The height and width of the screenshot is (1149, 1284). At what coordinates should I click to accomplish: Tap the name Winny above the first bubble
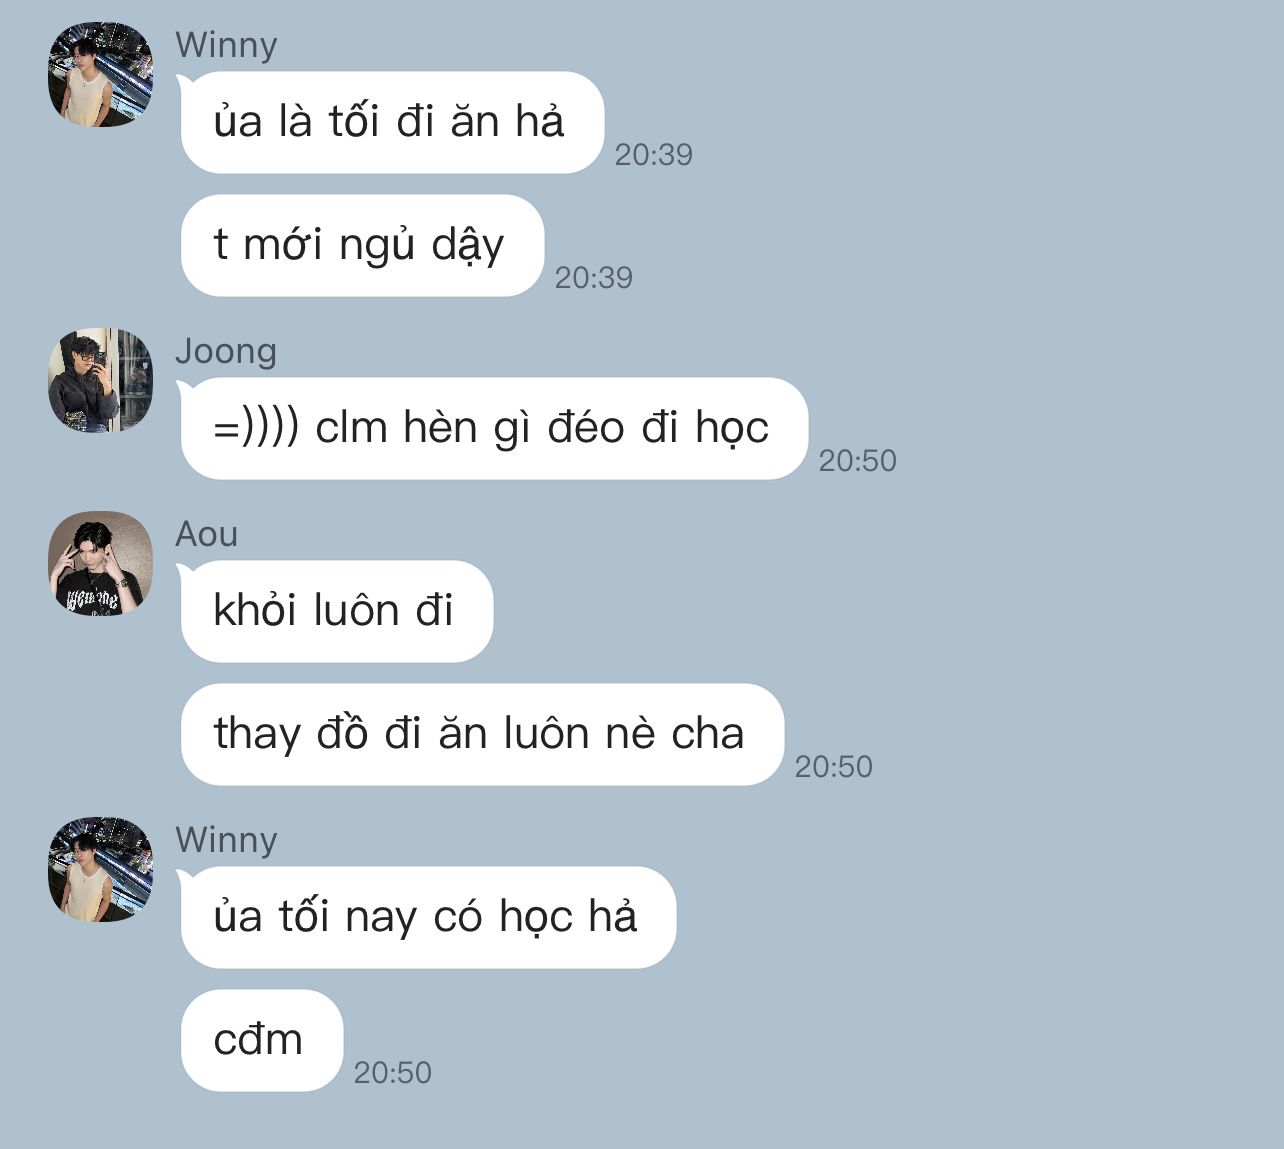226,45
